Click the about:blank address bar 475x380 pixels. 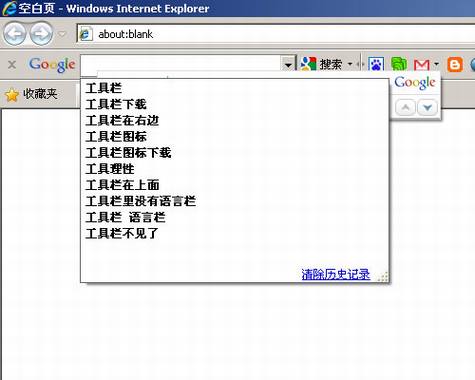coord(276,34)
